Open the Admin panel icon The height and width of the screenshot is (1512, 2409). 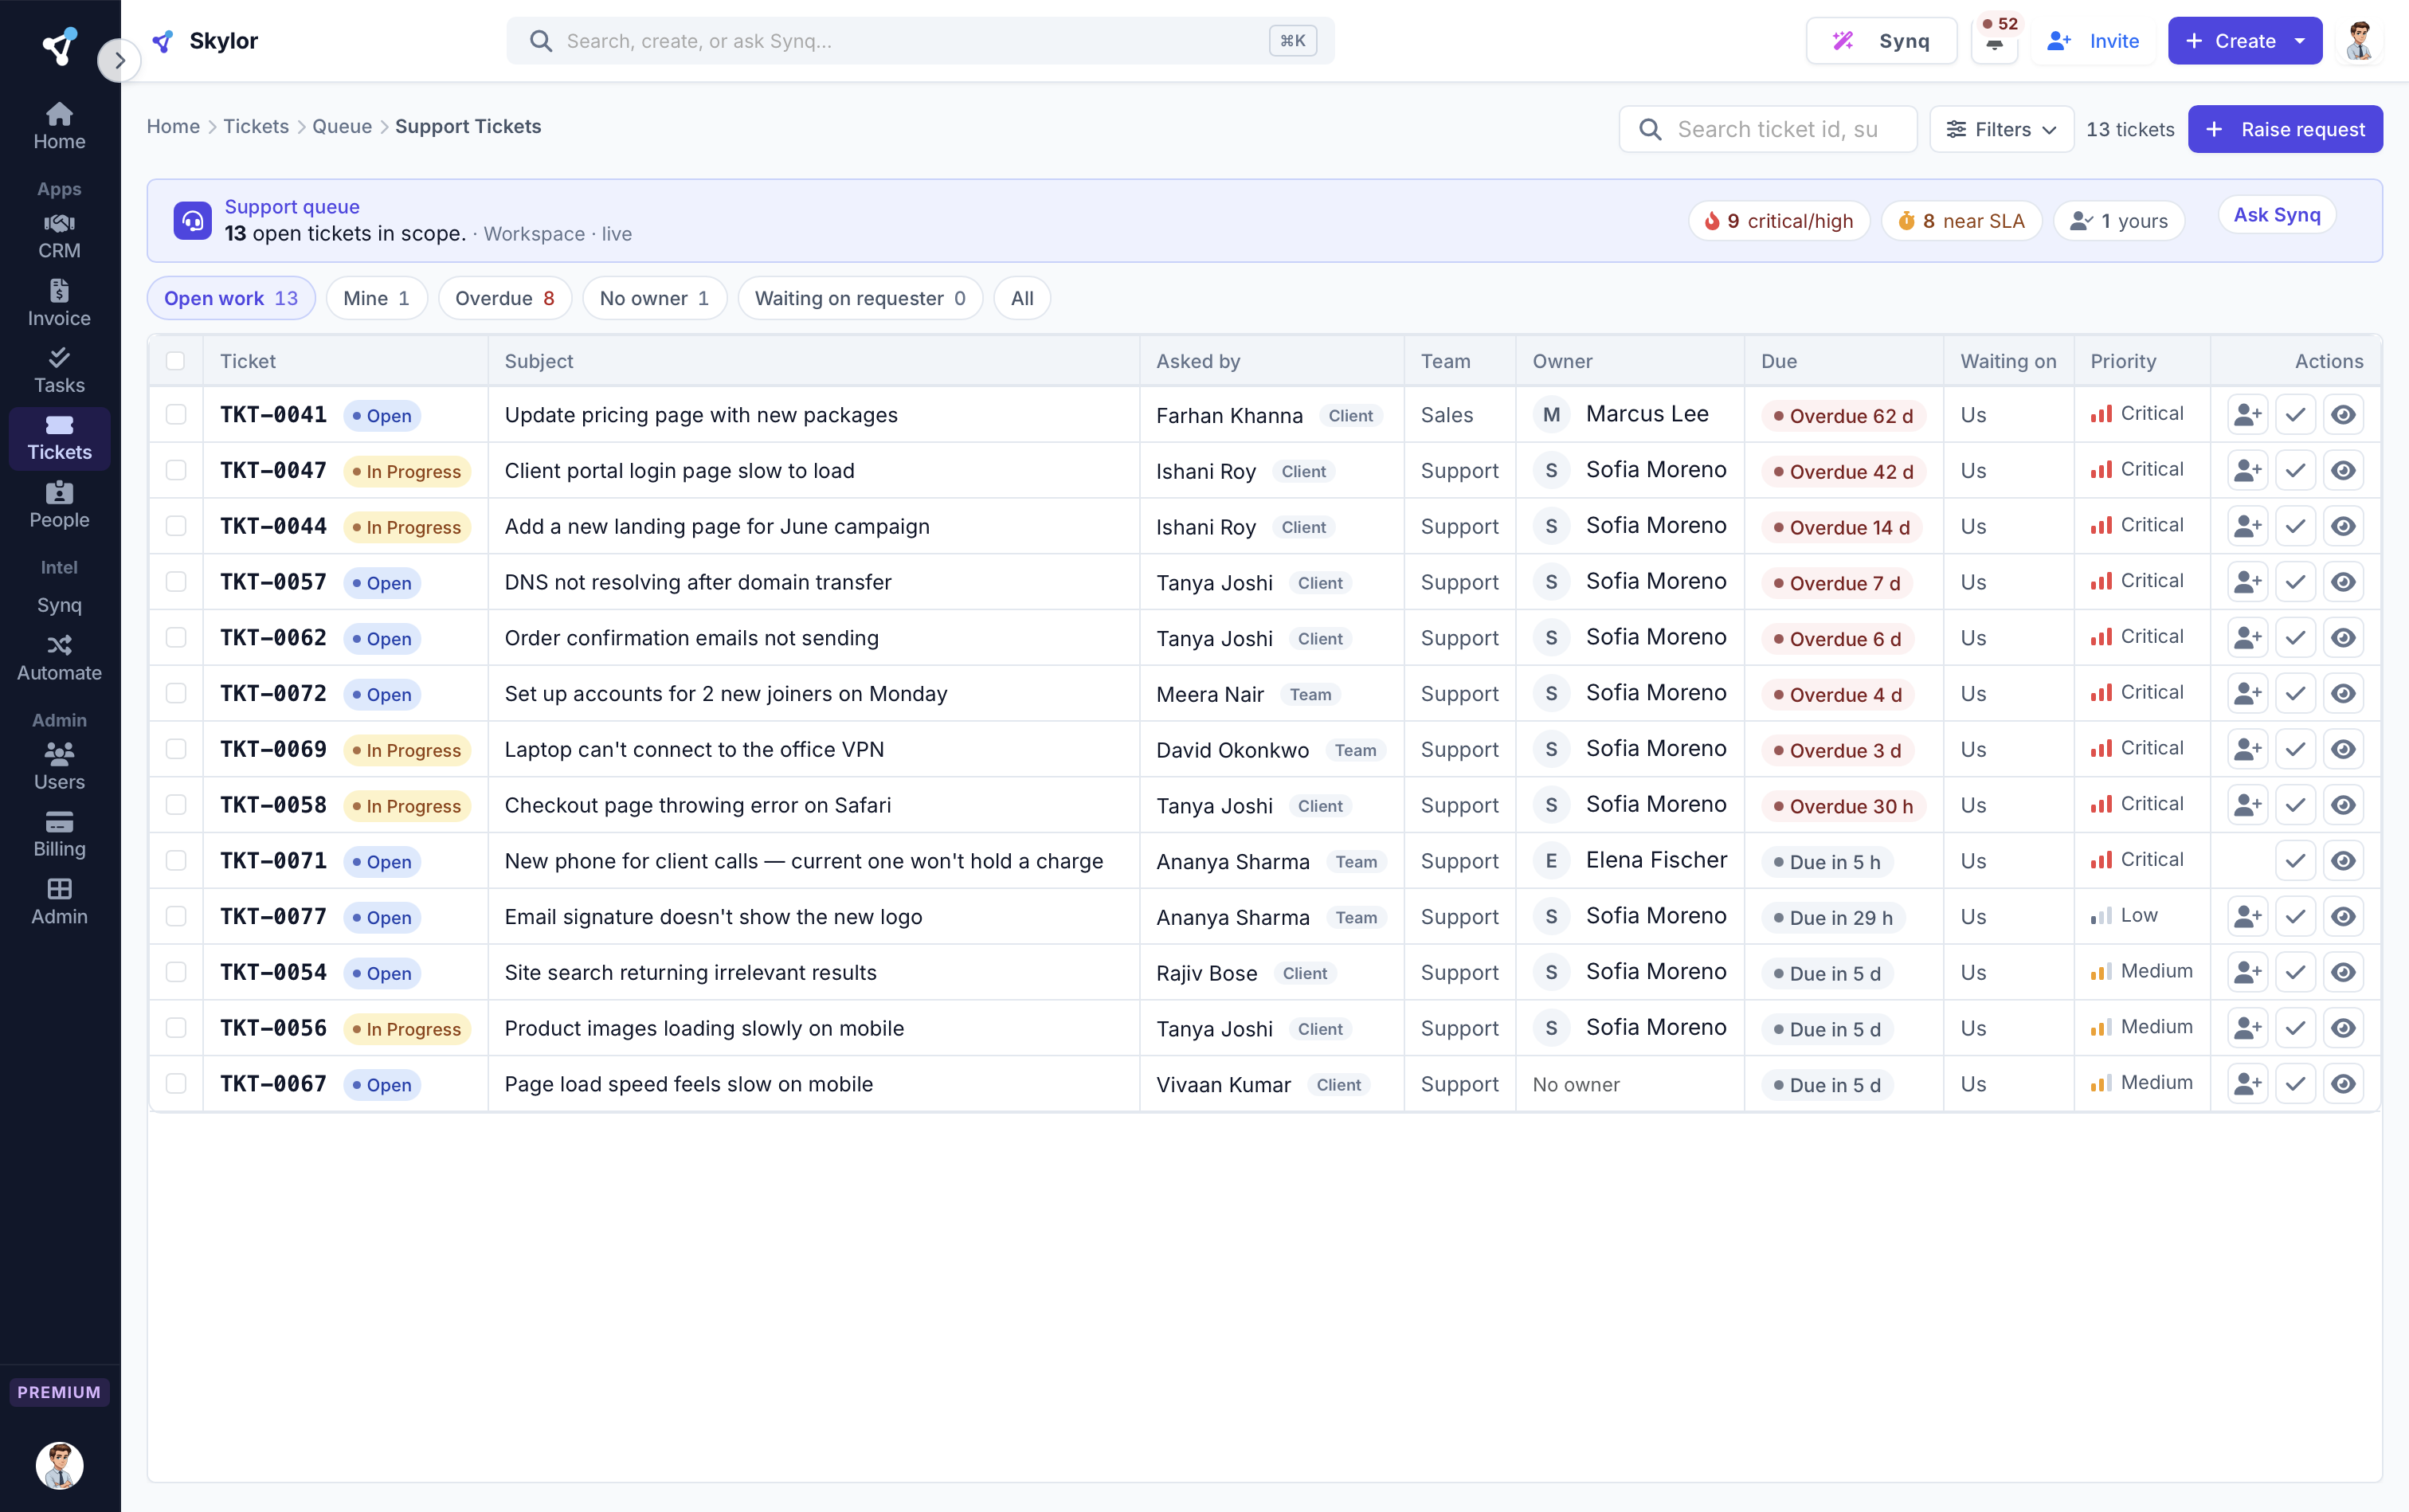(59, 902)
